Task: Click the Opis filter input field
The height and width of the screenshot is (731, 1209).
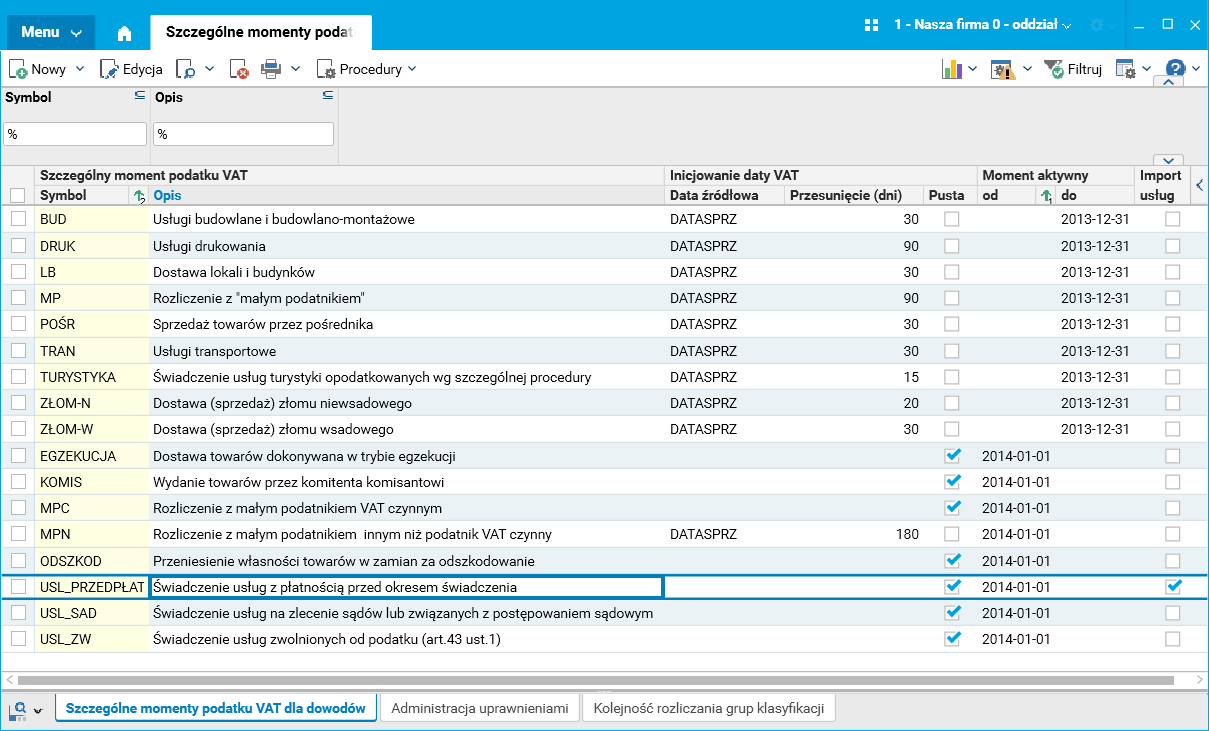Action: tap(243, 134)
